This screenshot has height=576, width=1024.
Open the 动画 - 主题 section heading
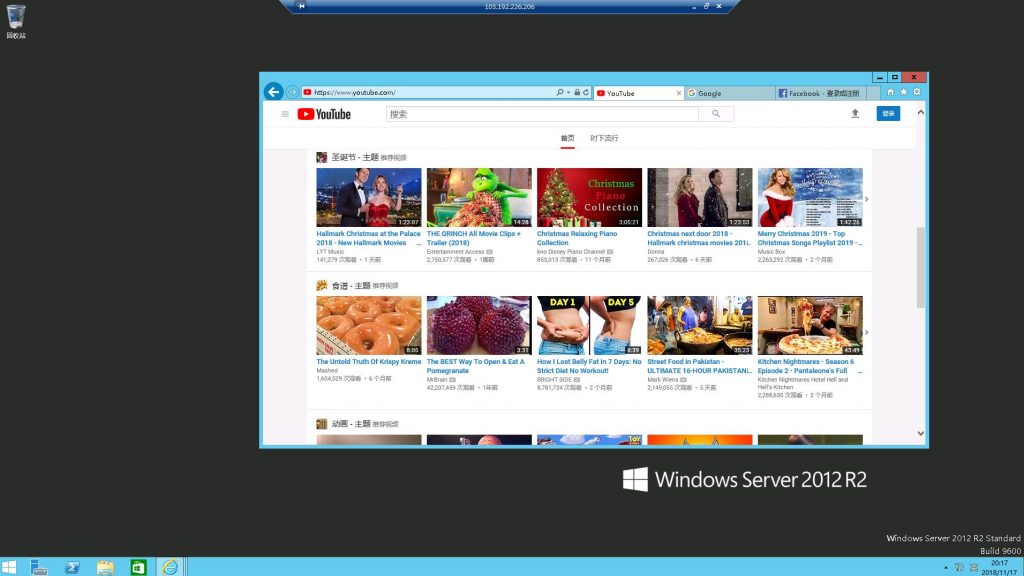pos(351,424)
